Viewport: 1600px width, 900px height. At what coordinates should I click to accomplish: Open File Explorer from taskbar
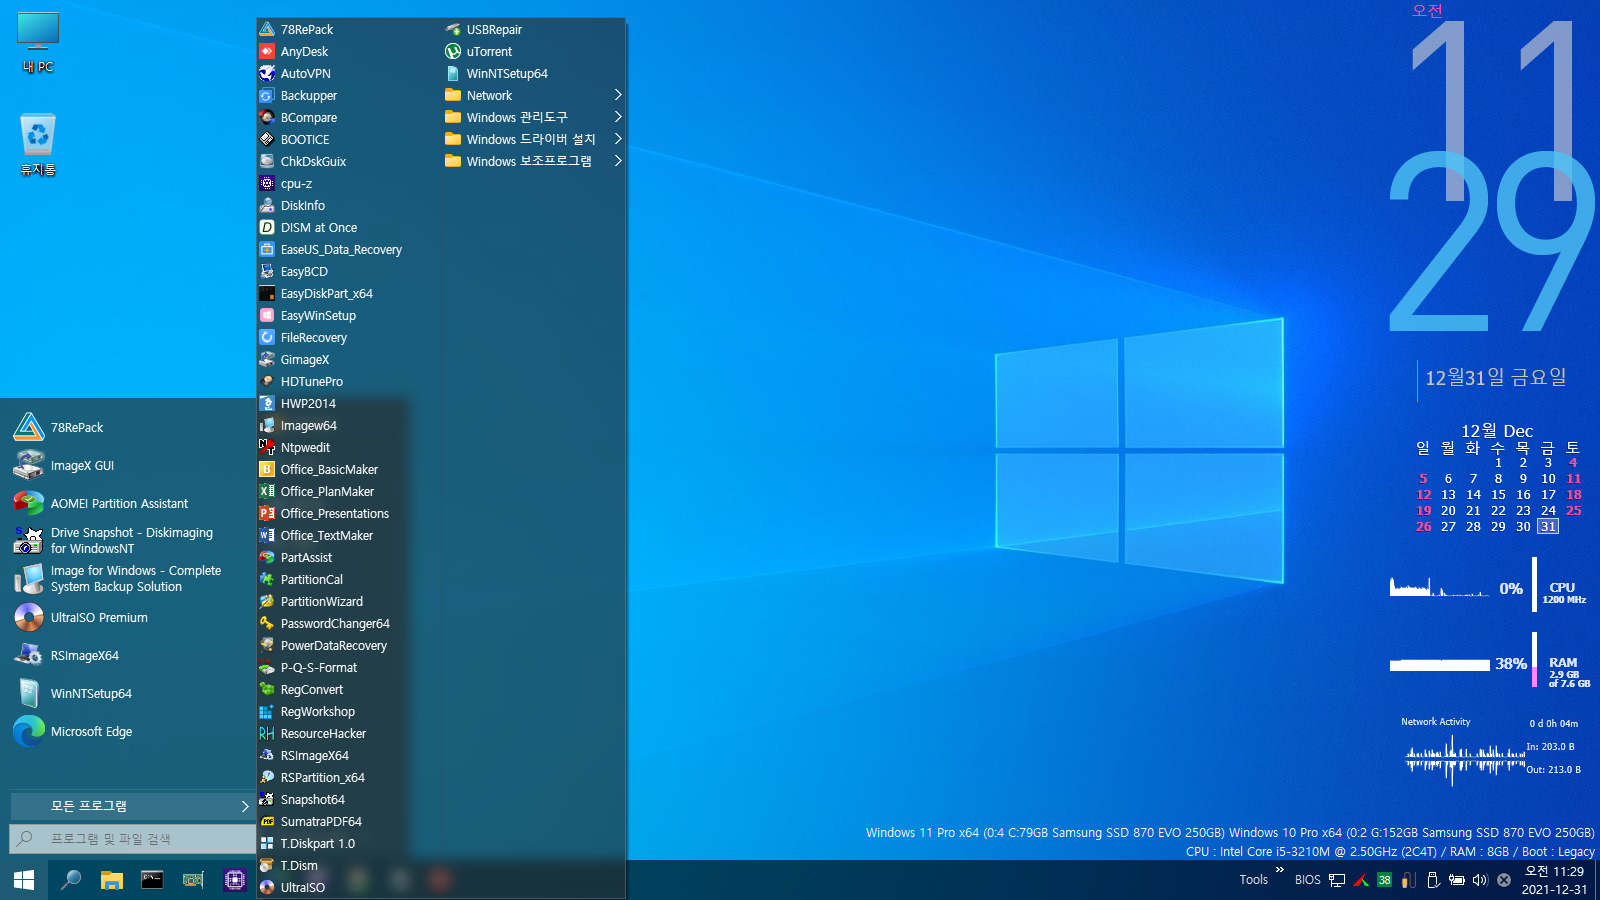(x=111, y=880)
